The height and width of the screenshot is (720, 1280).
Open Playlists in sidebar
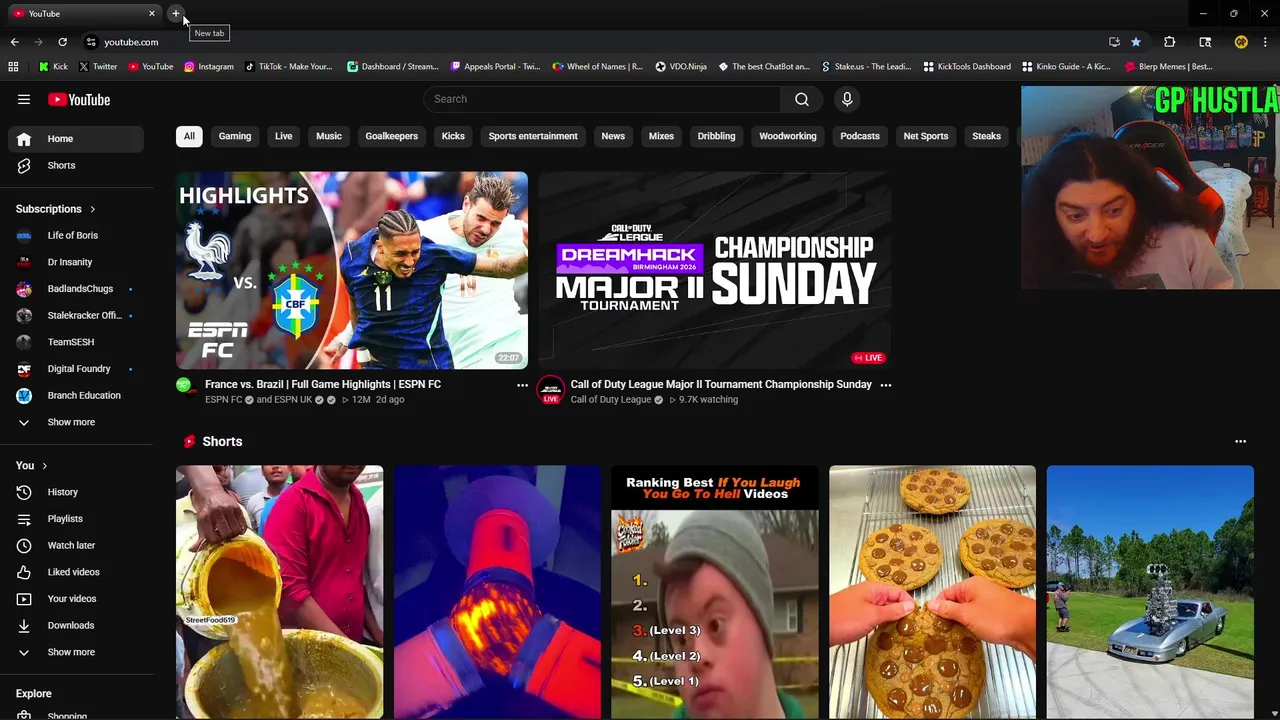pyautogui.click(x=76, y=519)
